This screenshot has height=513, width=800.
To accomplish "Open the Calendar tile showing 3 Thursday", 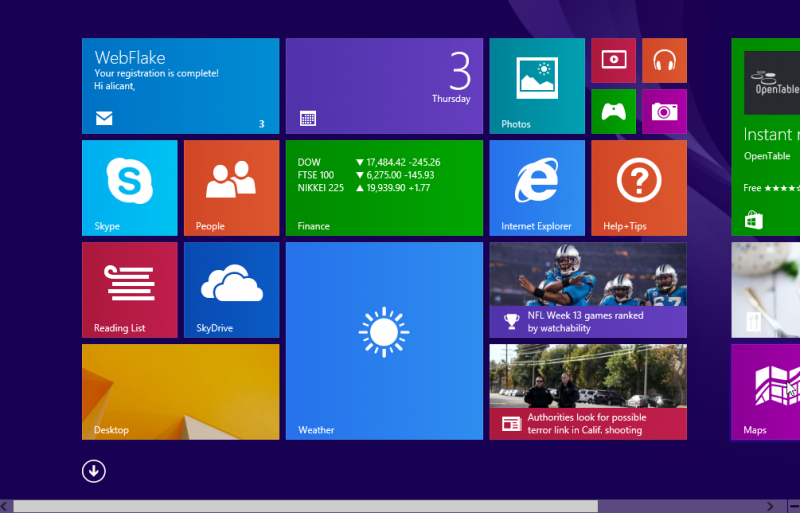I will (384, 86).
